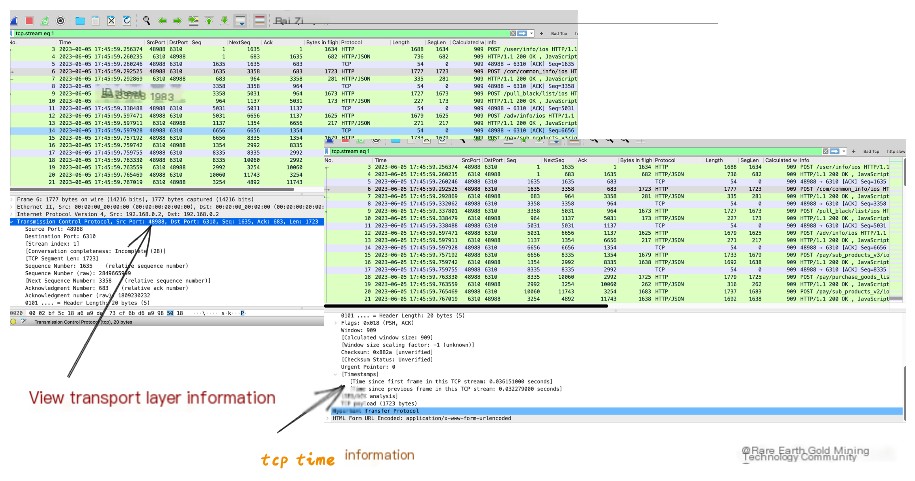
Task: Select packet 12 row in front window
Action: (x=607, y=233)
